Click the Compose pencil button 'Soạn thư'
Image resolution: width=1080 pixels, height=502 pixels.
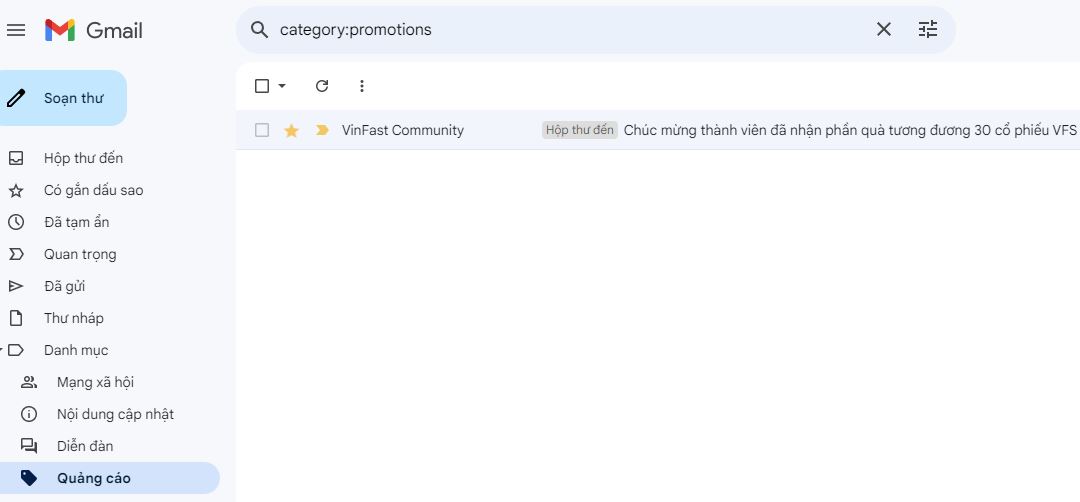pyautogui.click(x=62, y=98)
